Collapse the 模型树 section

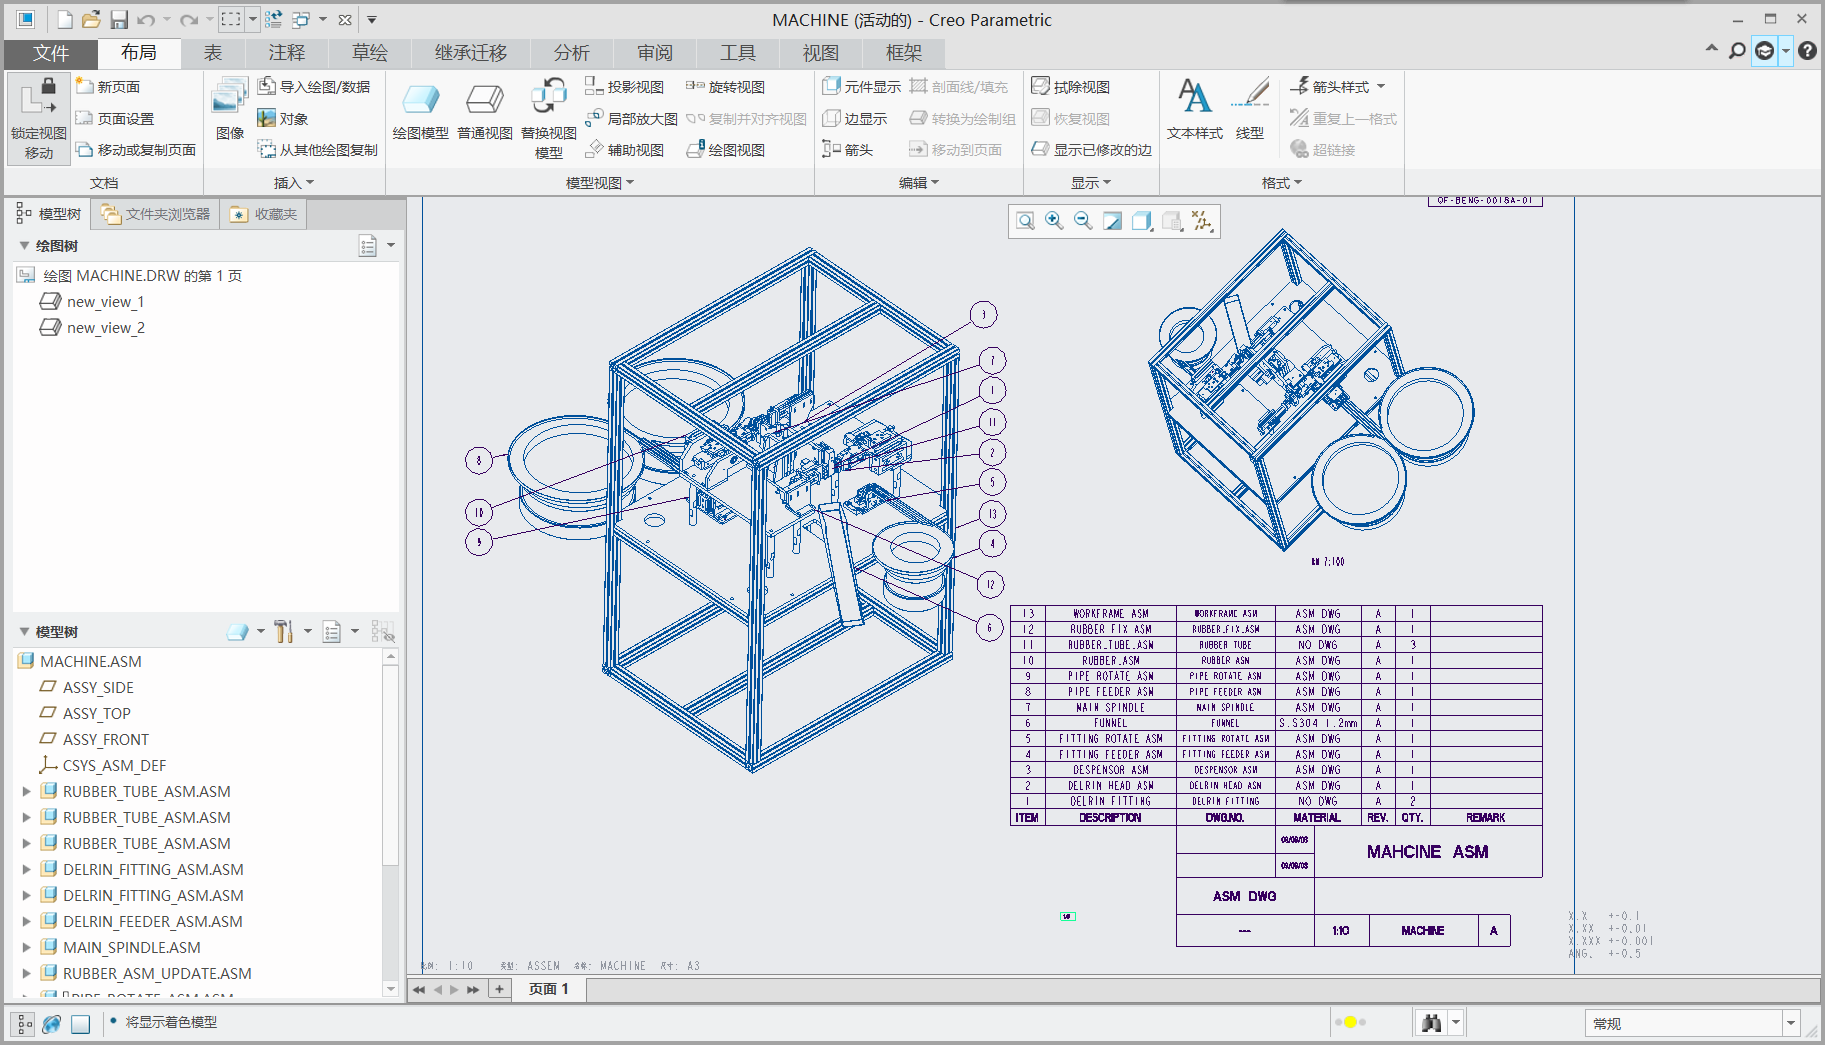tap(24, 632)
